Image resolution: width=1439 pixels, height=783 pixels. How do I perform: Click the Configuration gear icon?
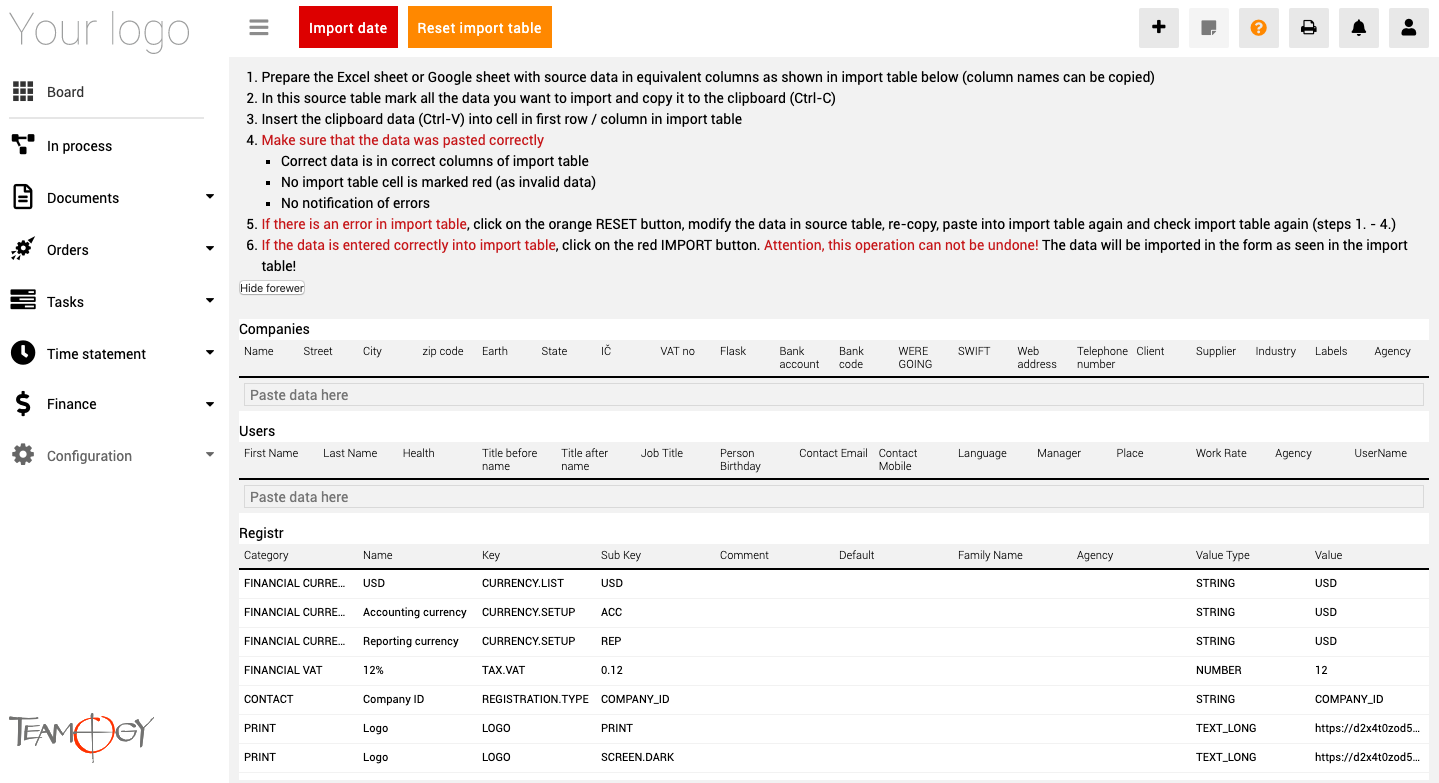pos(23,455)
